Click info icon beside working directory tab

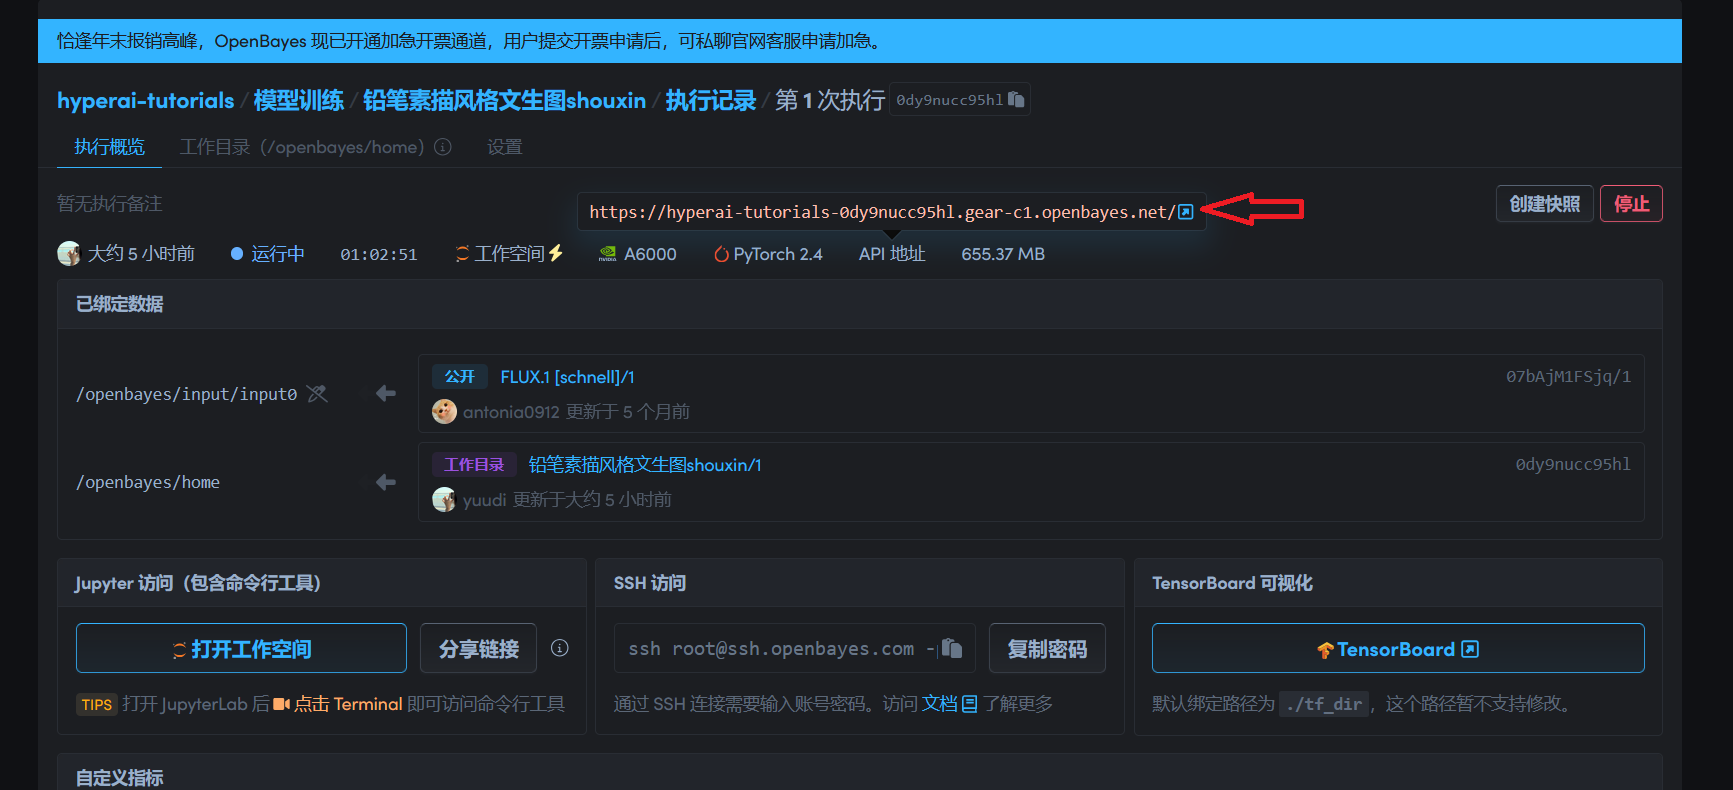[443, 147]
